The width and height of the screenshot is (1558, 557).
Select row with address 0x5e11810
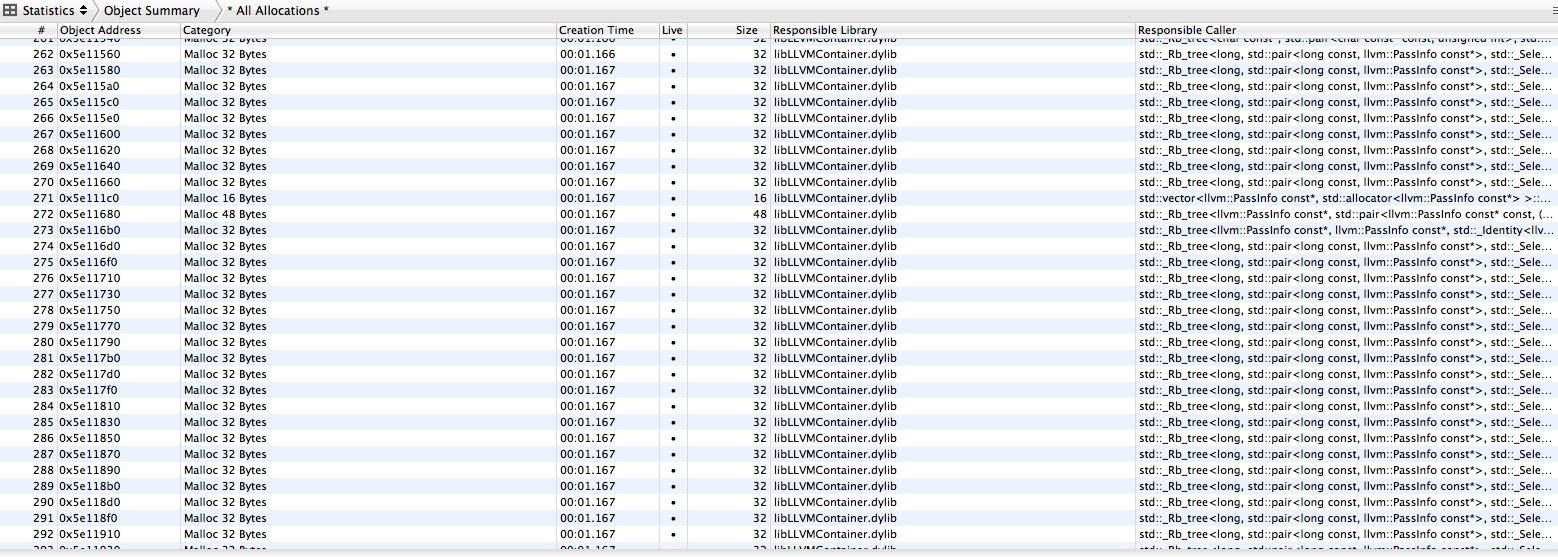pyautogui.click(x=779, y=406)
